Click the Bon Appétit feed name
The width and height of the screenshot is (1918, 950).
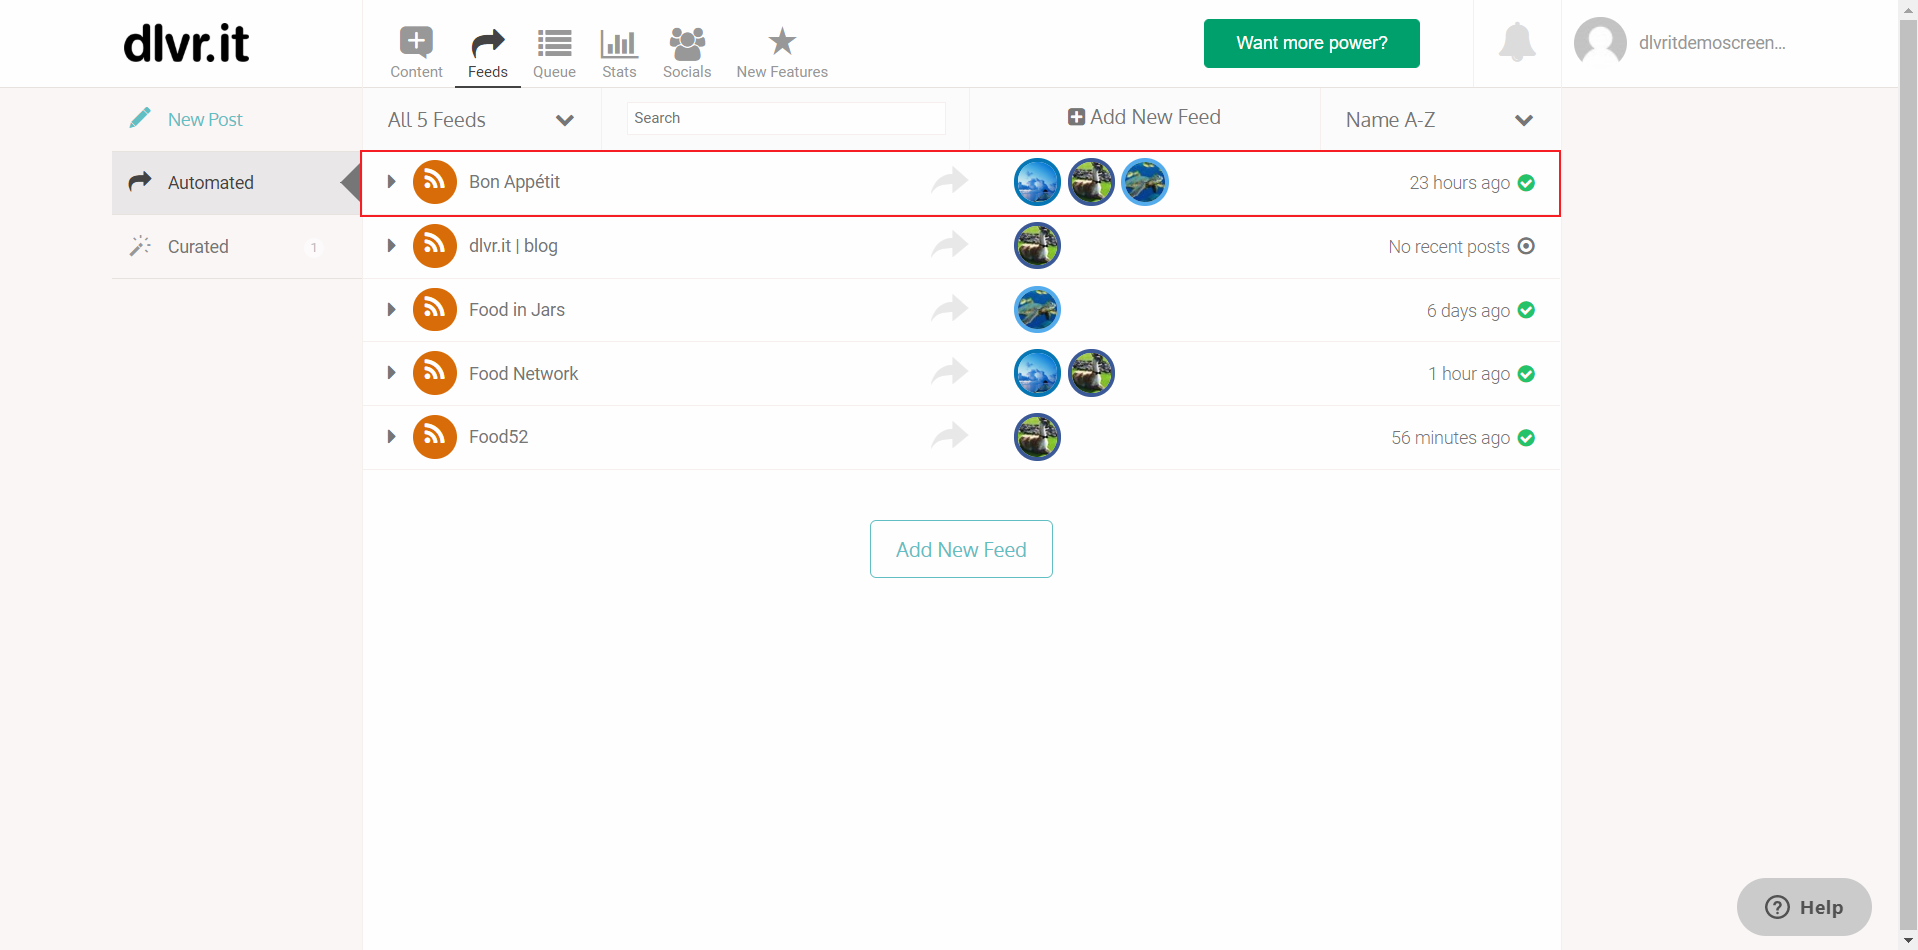click(x=514, y=182)
